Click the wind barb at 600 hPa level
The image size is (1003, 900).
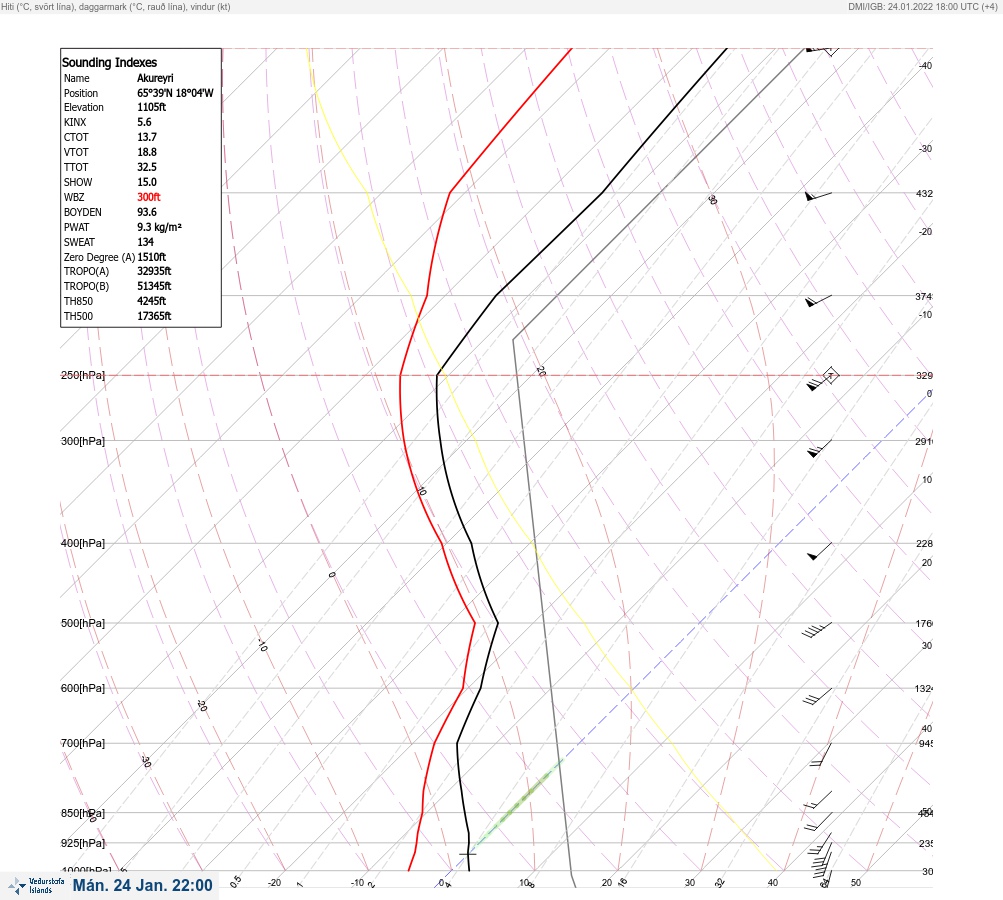pyautogui.click(x=817, y=697)
